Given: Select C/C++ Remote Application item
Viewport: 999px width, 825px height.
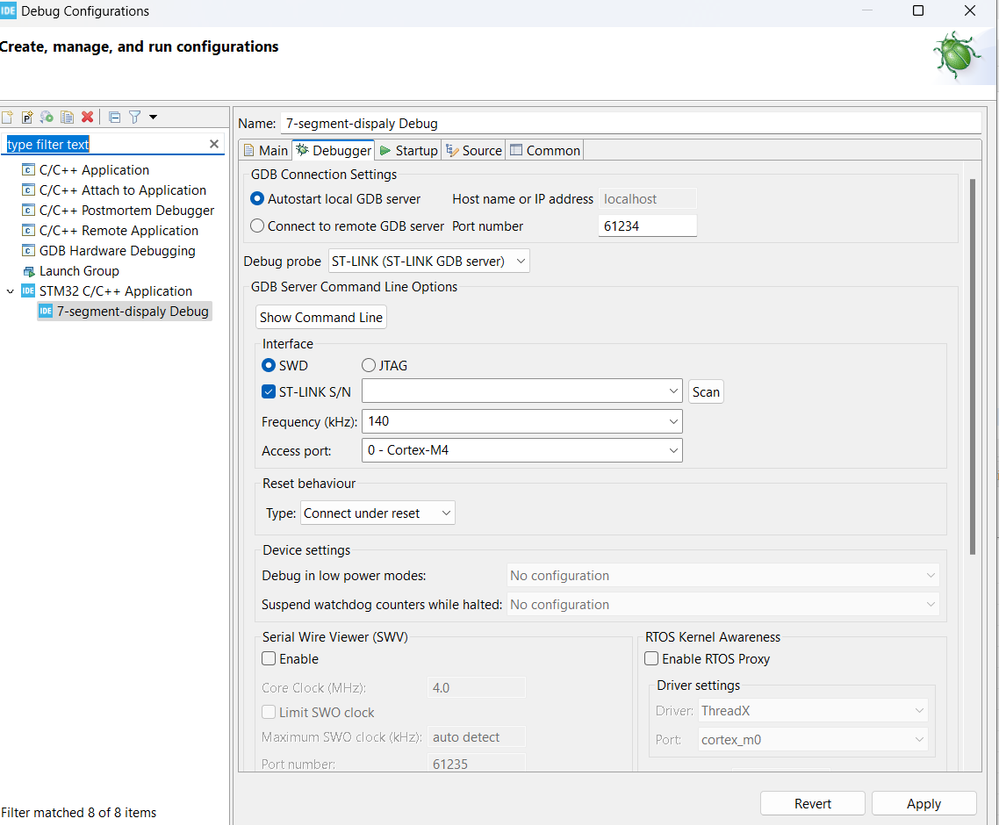Looking at the screenshot, I should 110,231.
